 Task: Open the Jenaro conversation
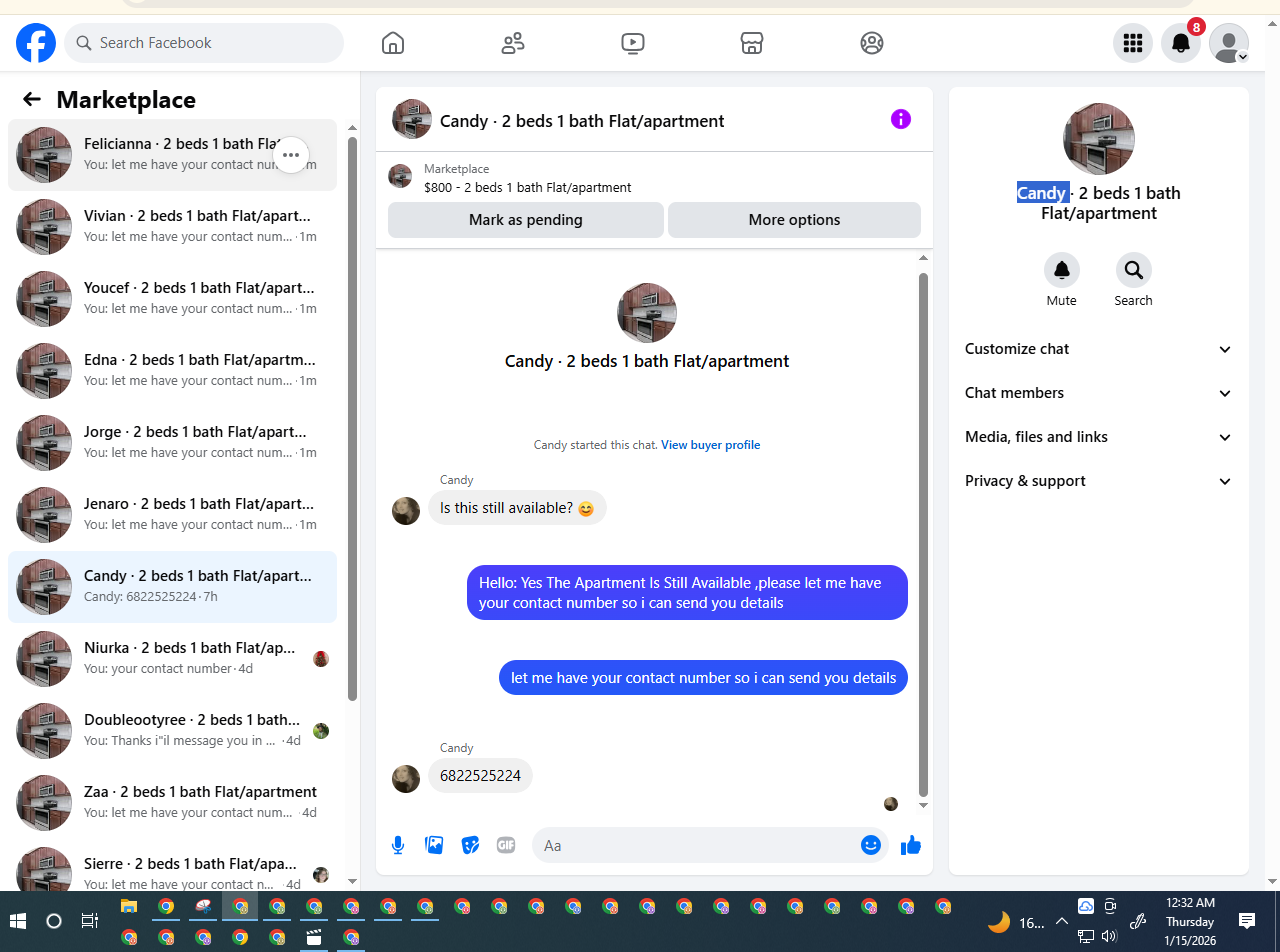point(172,515)
